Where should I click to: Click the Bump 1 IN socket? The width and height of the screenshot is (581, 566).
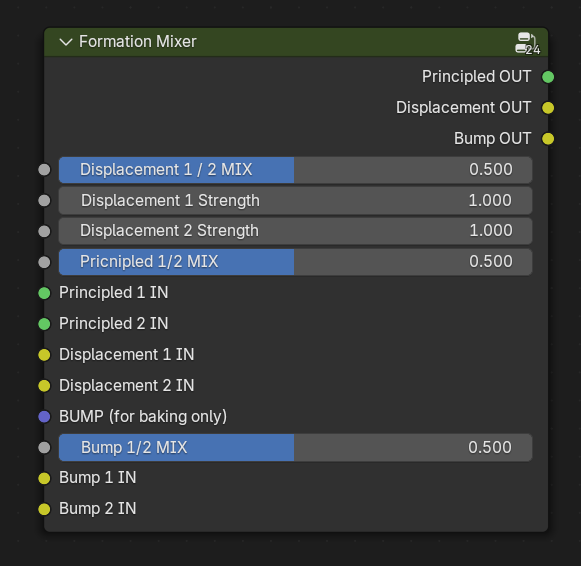44,478
